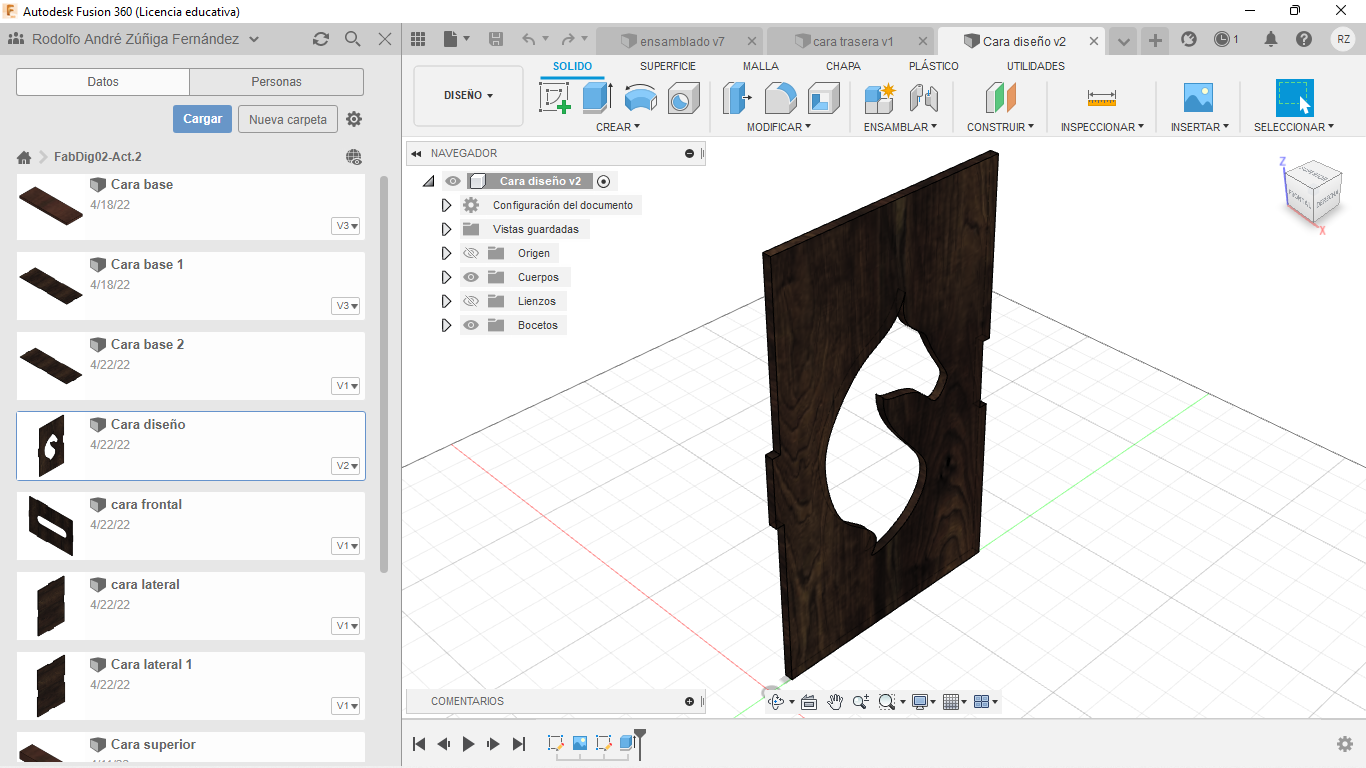Click the refresh icon in data panel

pyautogui.click(x=320, y=39)
